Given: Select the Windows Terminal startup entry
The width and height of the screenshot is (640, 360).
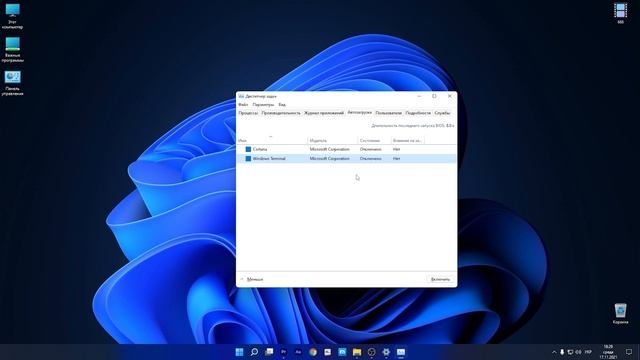Looking at the screenshot, I should [x=346, y=158].
